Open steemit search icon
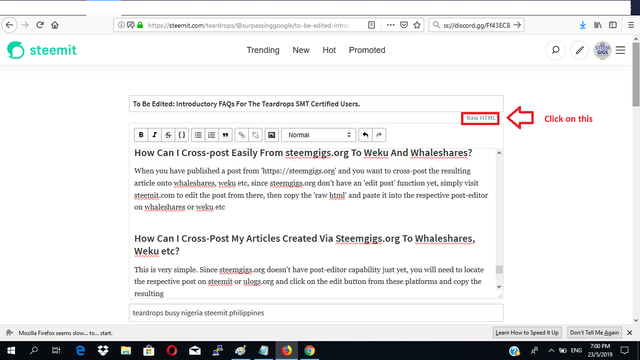 click(556, 50)
